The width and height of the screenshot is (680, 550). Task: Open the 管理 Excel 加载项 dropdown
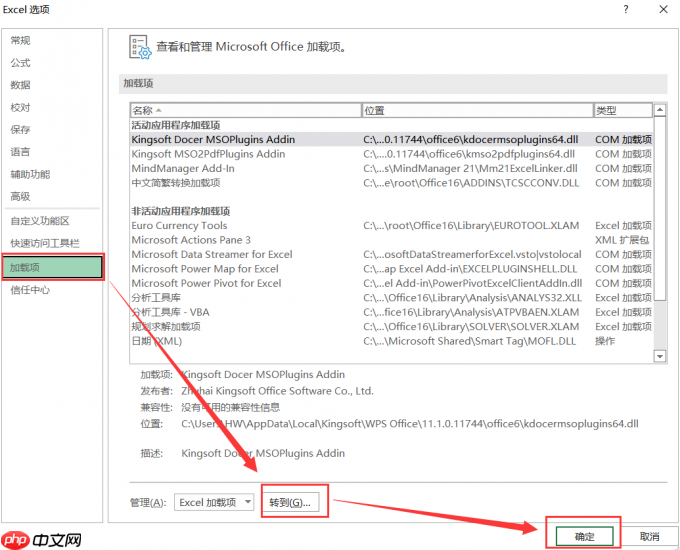(x=214, y=502)
